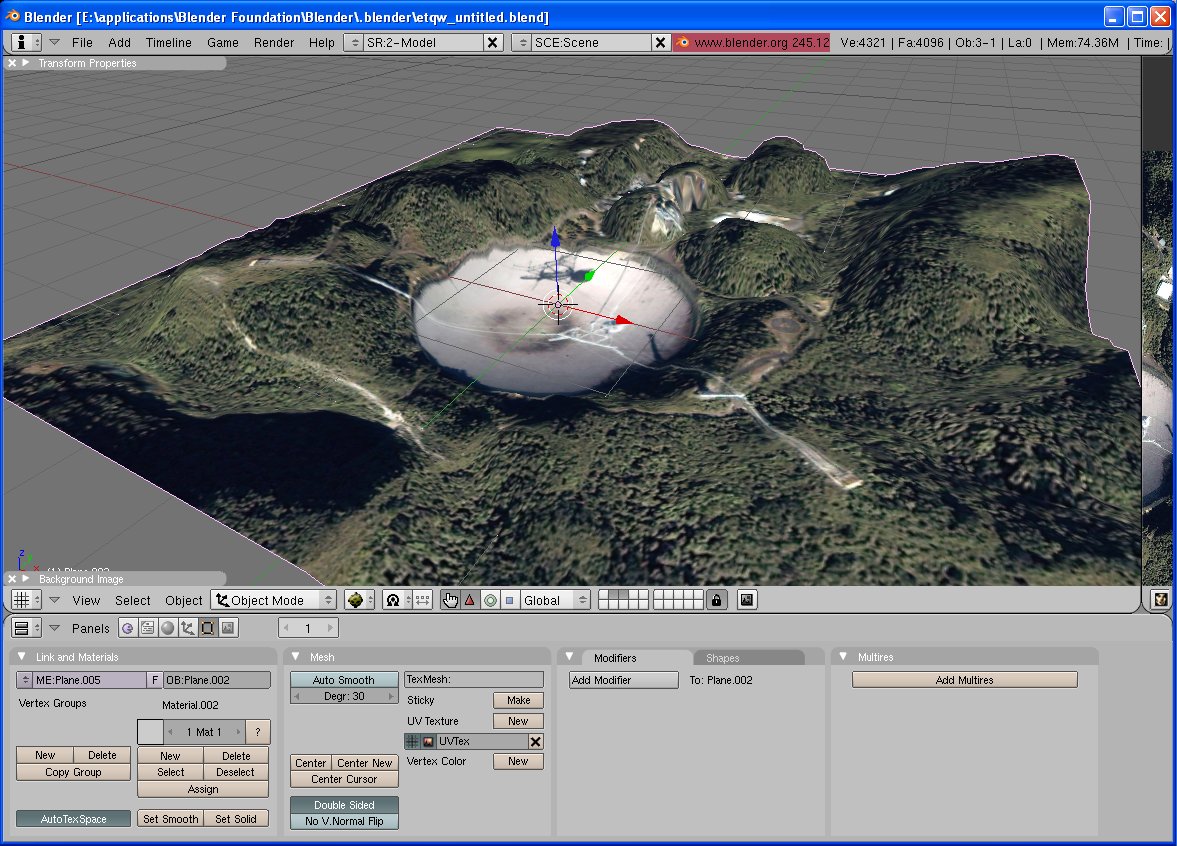Click the Logic context icon in Panels

point(127,628)
